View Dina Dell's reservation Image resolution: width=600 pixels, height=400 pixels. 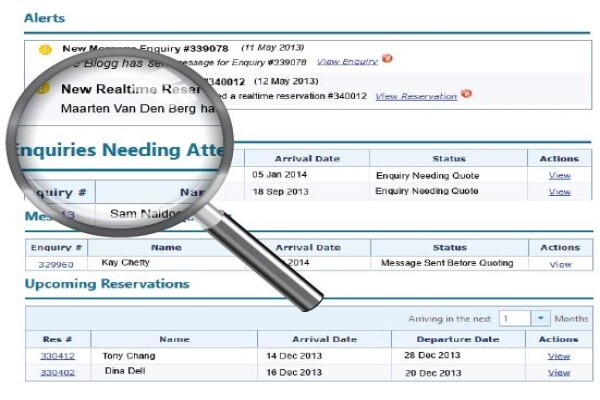pyautogui.click(x=559, y=372)
